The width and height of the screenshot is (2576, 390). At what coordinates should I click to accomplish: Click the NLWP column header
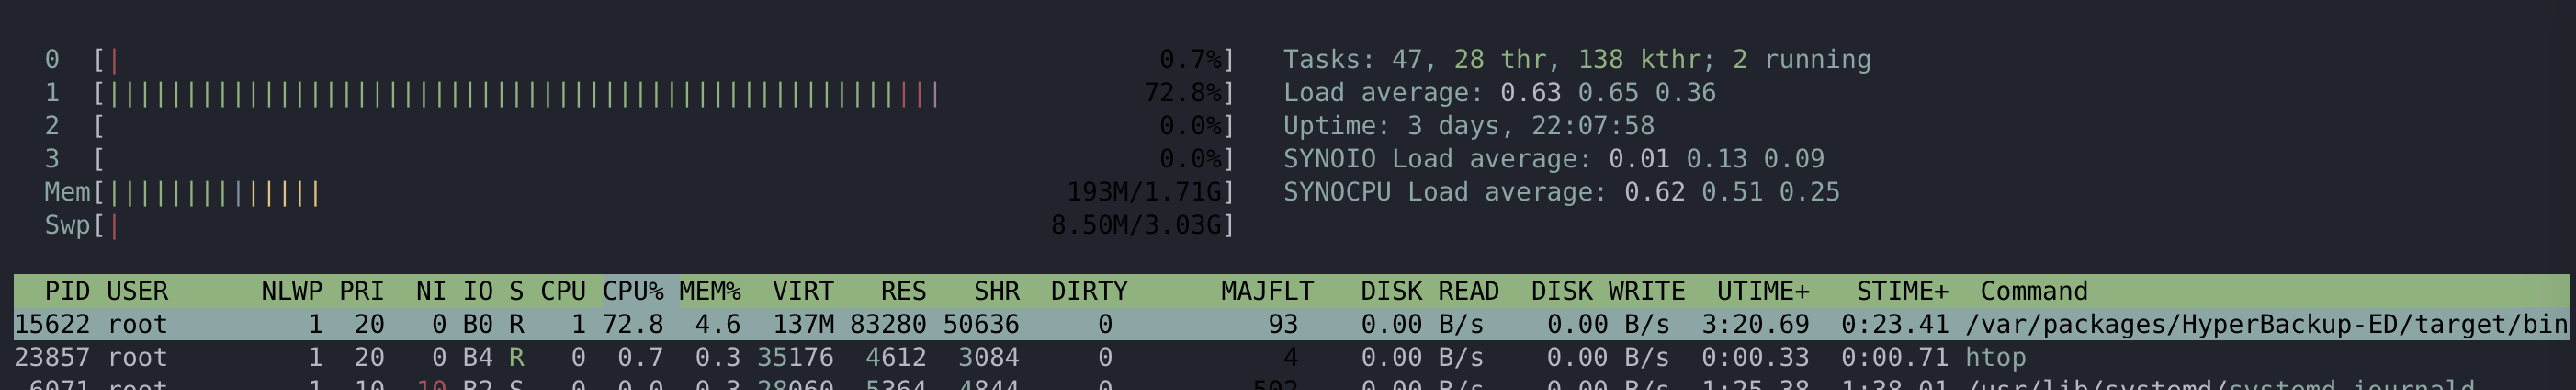point(292,291)
